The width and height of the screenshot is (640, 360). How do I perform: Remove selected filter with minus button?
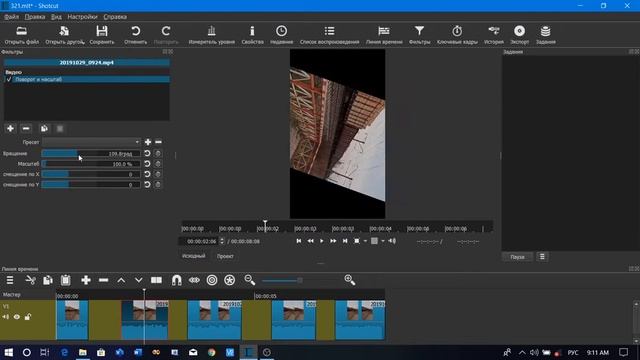click(x=26, y=129)
